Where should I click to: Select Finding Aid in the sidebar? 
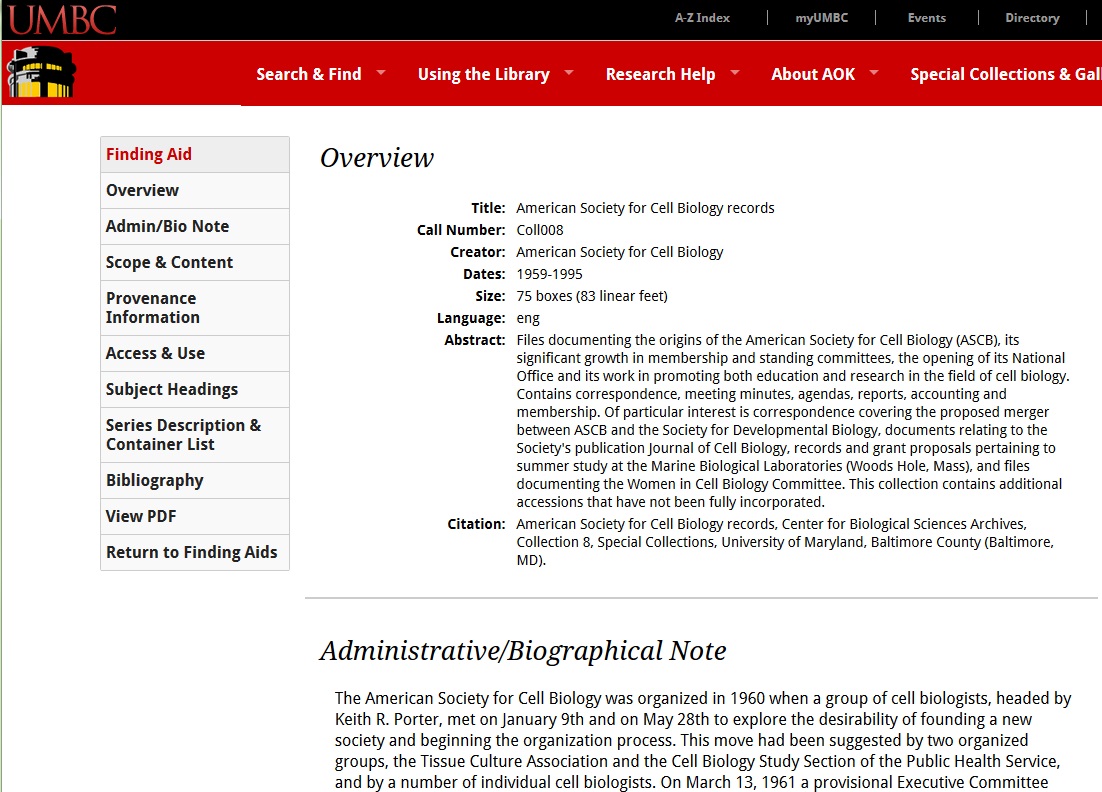[x=195, y=155]
